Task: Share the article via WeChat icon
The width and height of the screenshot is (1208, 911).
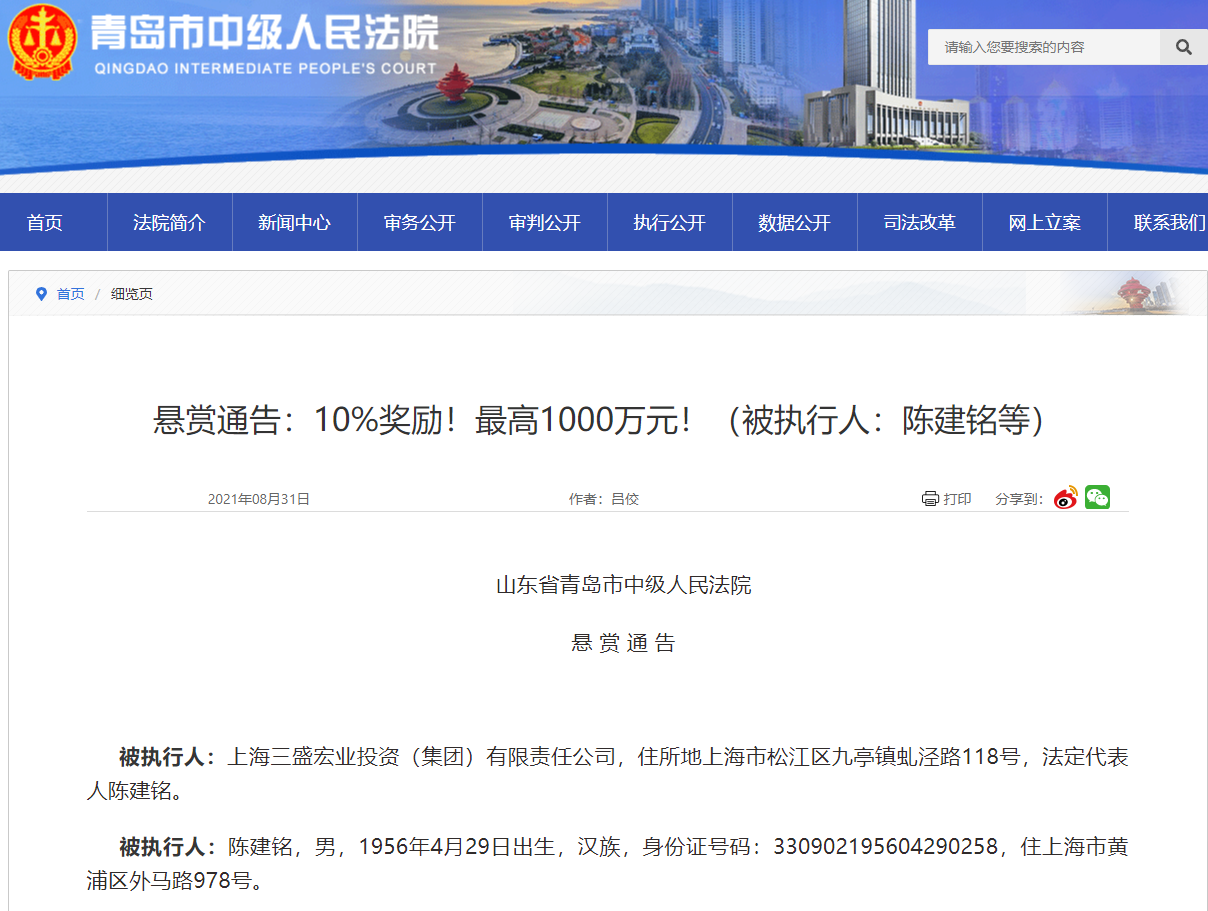Action: [x=1097, y=497]
